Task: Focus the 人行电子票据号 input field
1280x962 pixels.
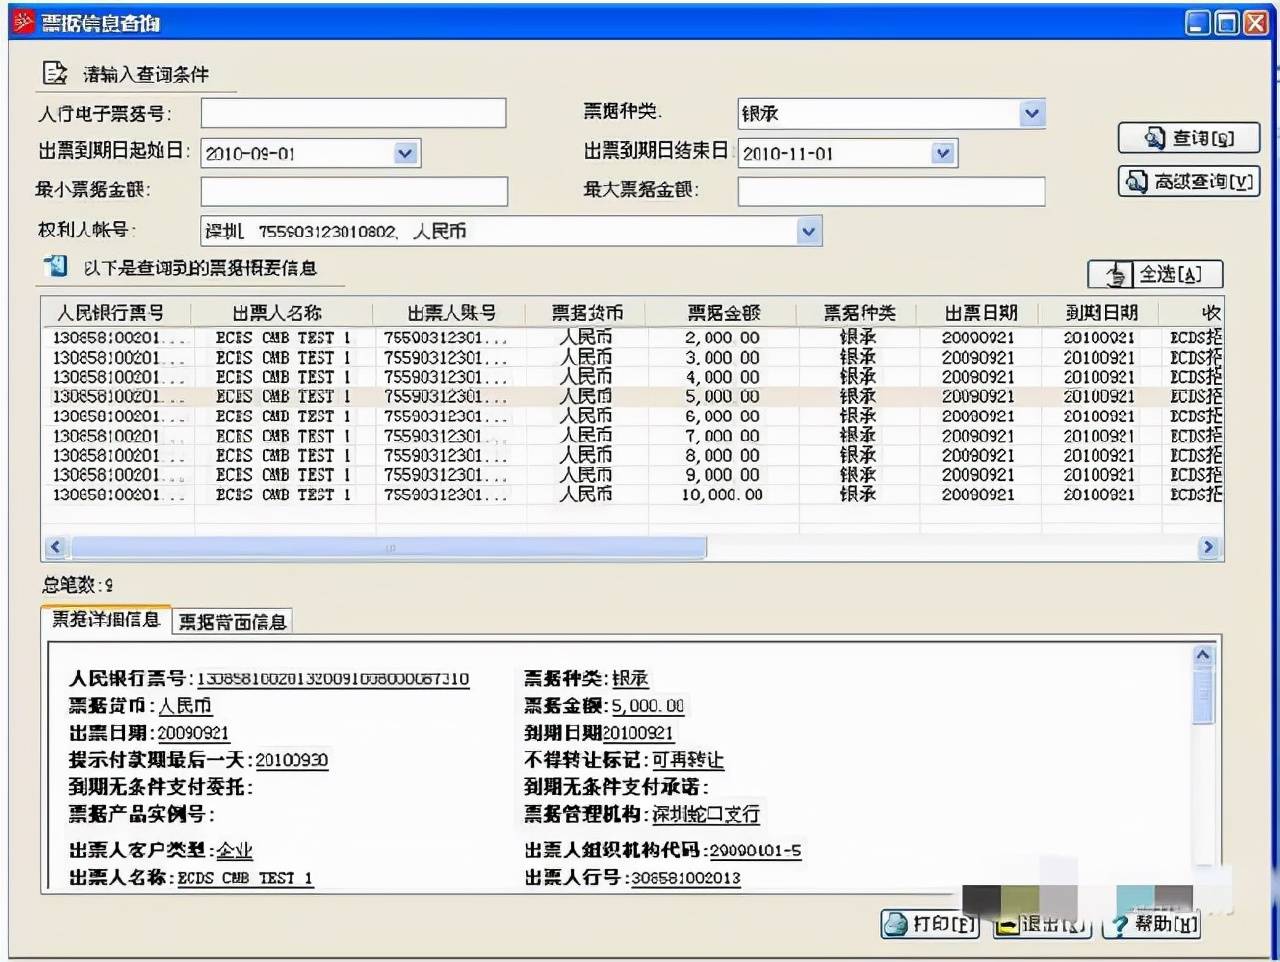Action: pos(353,113)
